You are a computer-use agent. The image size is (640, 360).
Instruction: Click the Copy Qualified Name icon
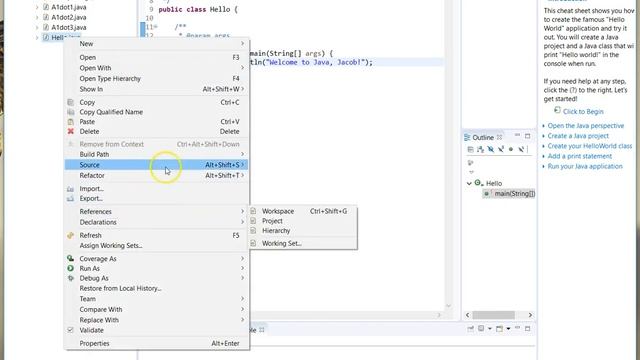tap(71, 112)
